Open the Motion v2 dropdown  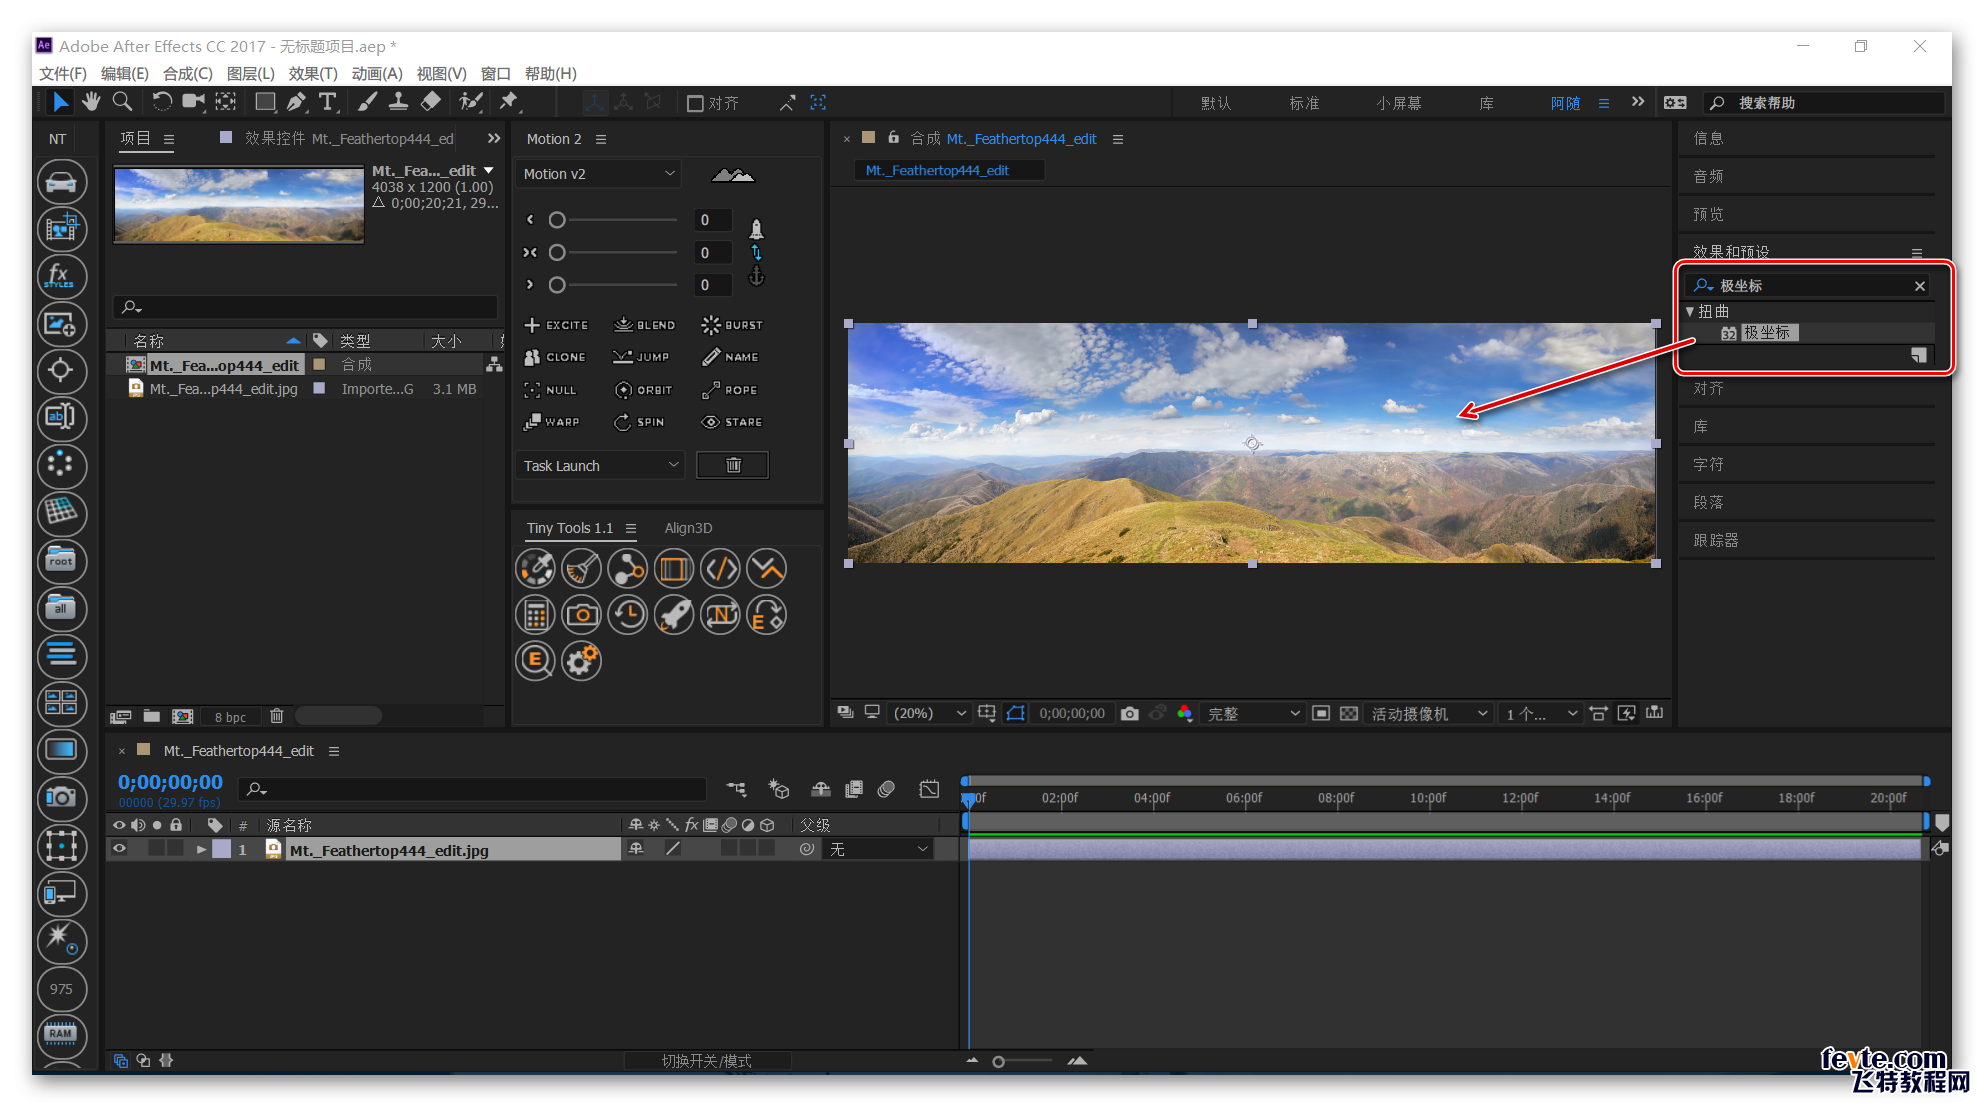598,174
